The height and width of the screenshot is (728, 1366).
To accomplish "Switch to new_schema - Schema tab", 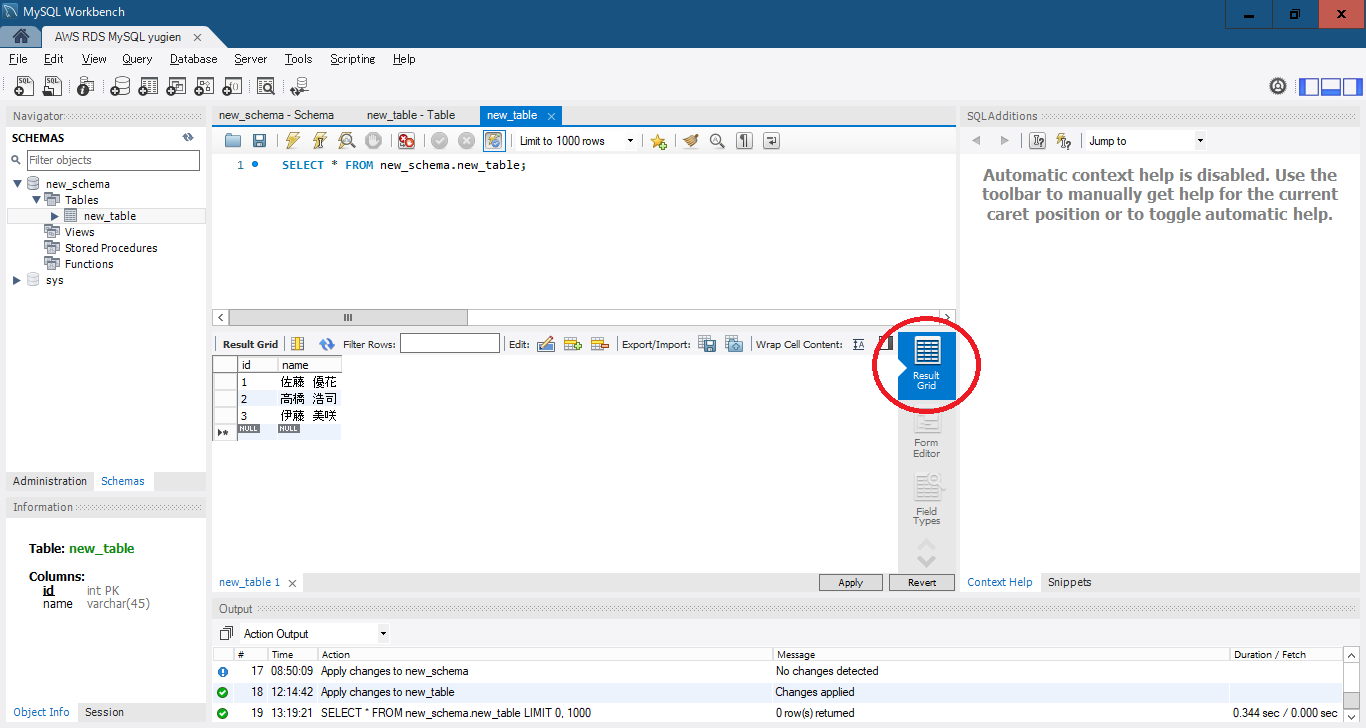I will click(x=276, y=115).
